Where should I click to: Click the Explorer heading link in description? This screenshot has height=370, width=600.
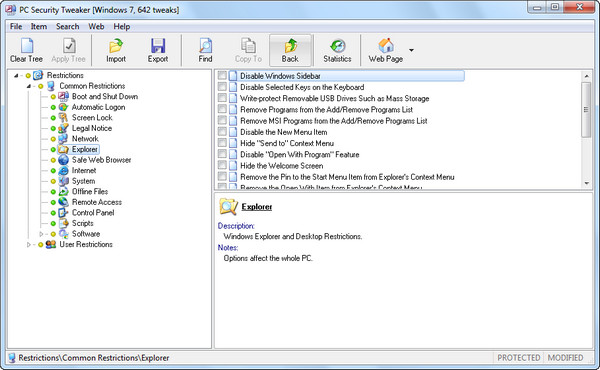point(257,207)
